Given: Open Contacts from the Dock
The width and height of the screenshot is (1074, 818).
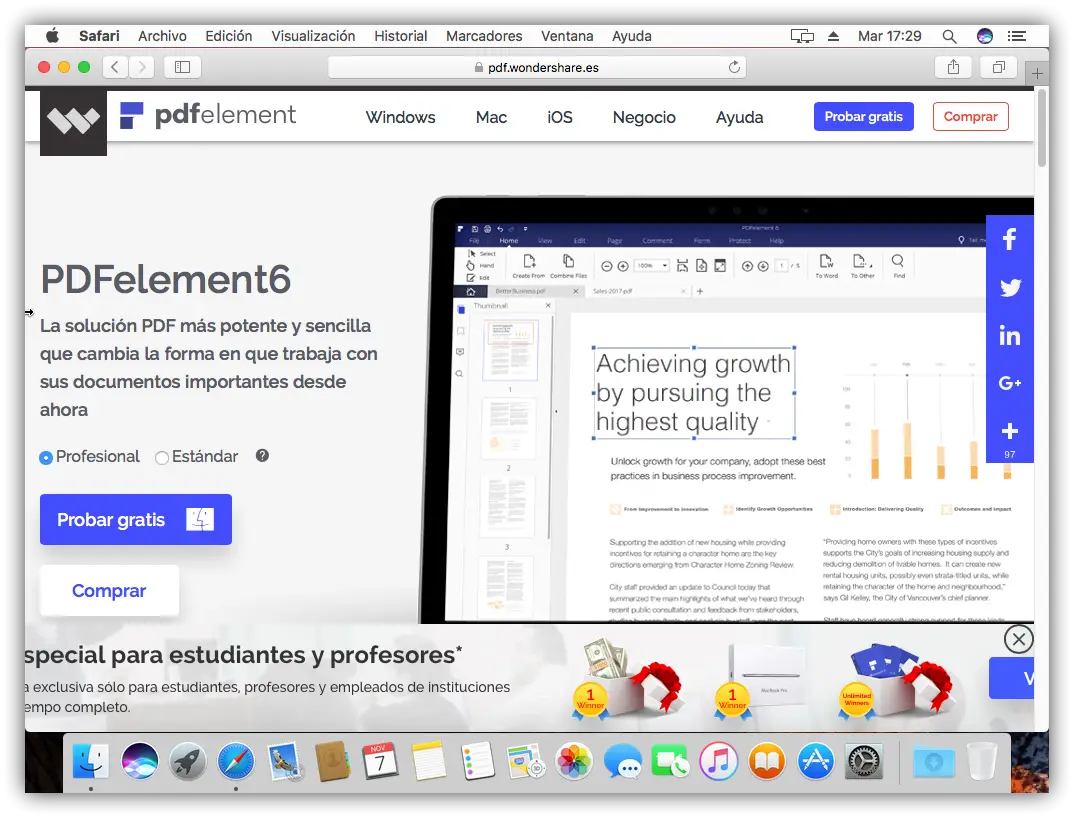Looking at the screenshot, I should [333, 761].
